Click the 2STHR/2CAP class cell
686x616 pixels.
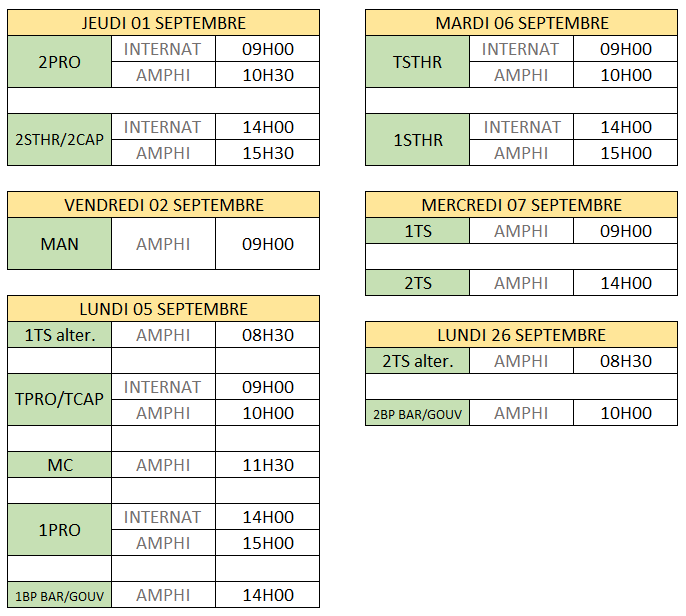coord(60,140)
